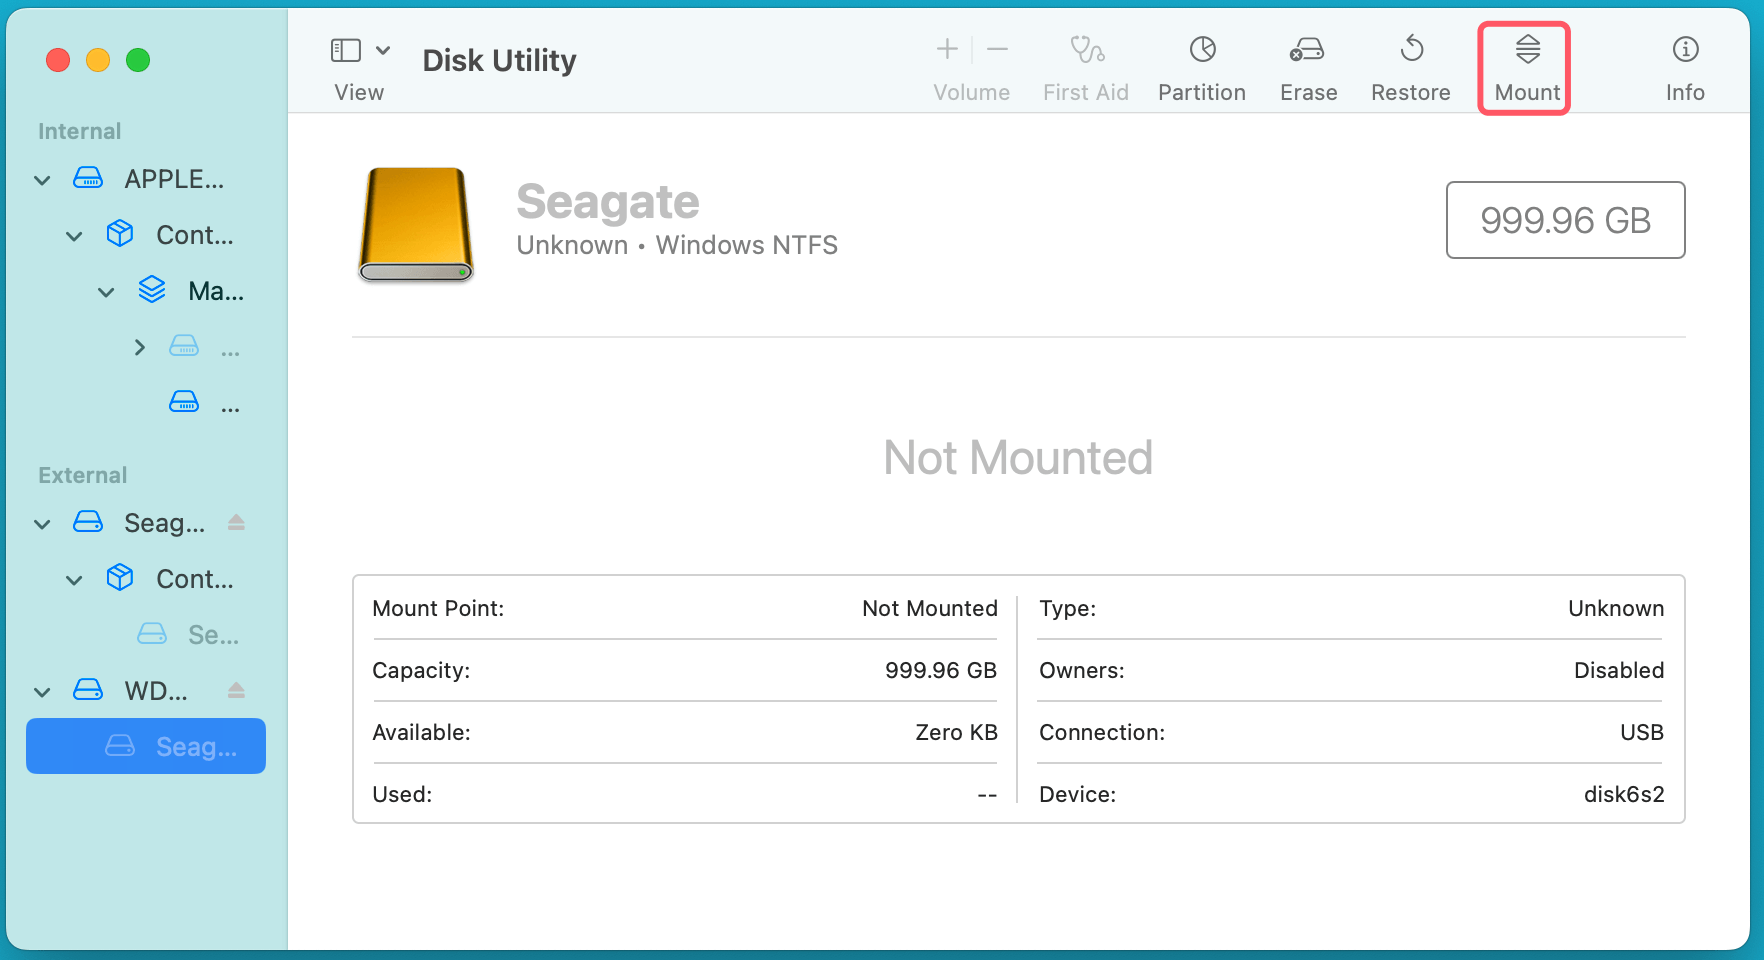Open the Partition tool
The width and height of the screenshot is (1764, 960).
1201,64
